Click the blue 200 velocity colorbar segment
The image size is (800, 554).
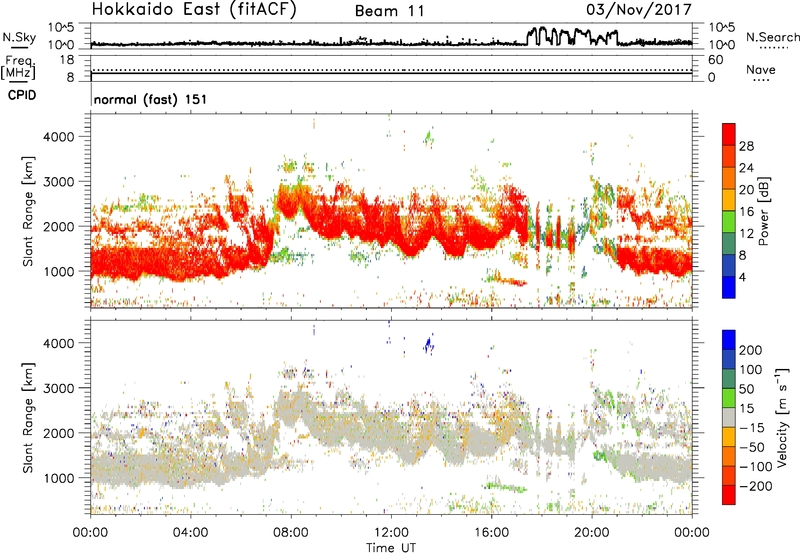pyautogui.click(x=729, y=340)
